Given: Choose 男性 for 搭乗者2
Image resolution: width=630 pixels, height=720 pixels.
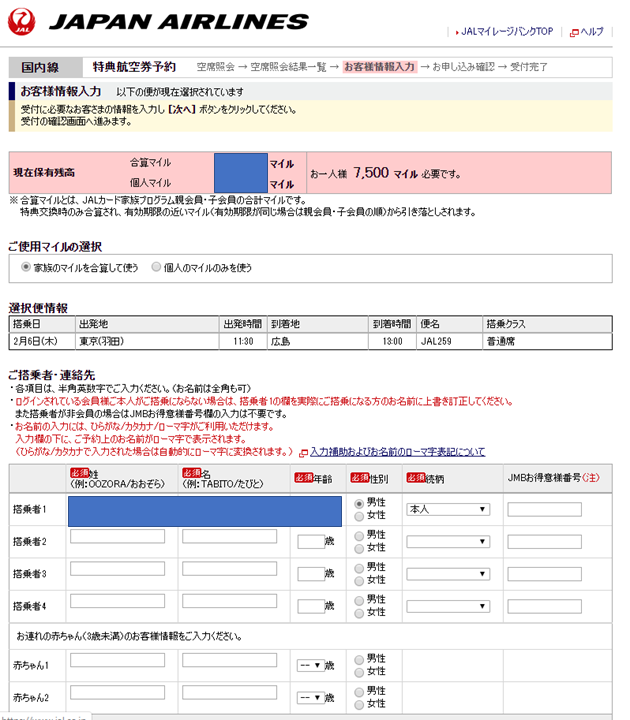Looking at the screenshot, I should 359,536.
